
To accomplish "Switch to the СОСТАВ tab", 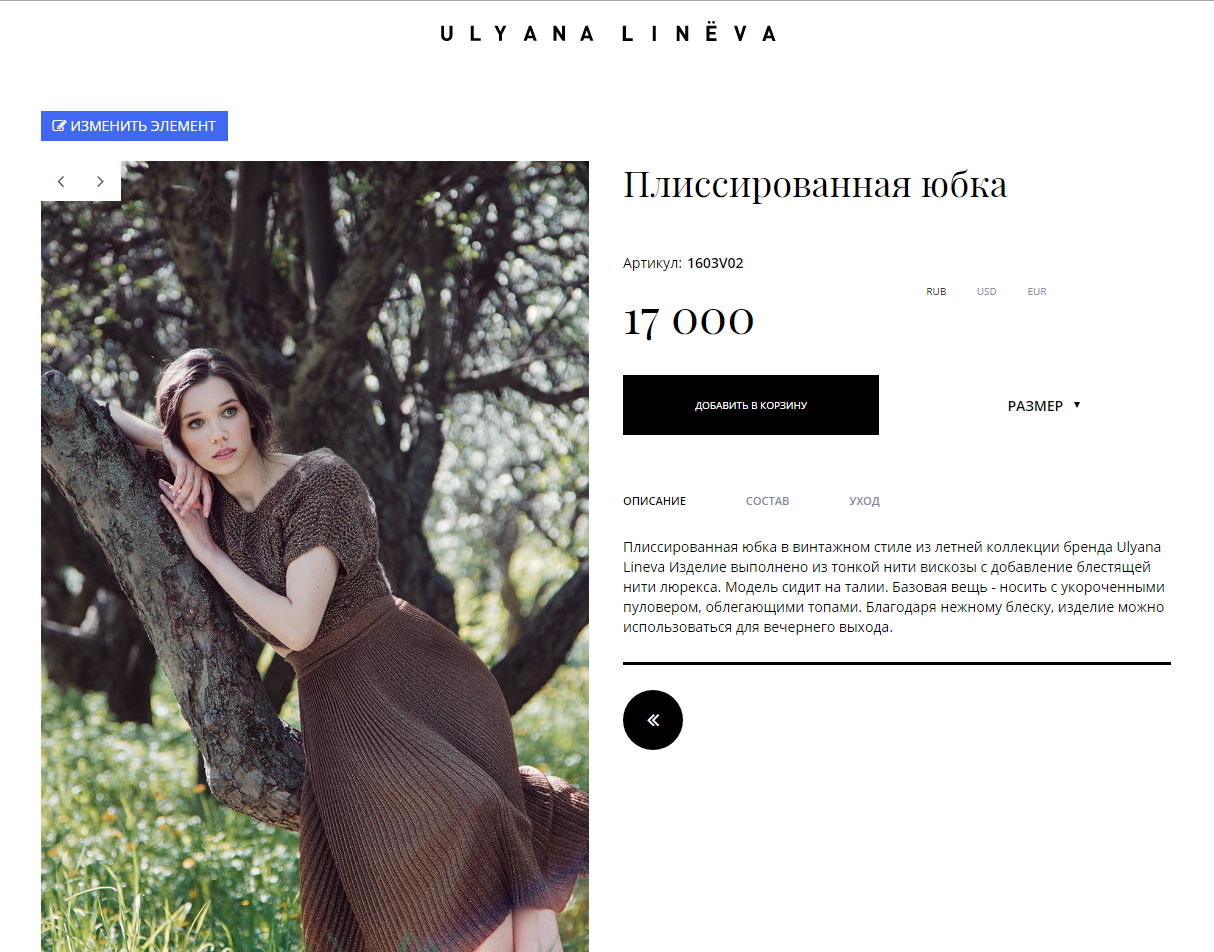I will (x=768, y=501).
